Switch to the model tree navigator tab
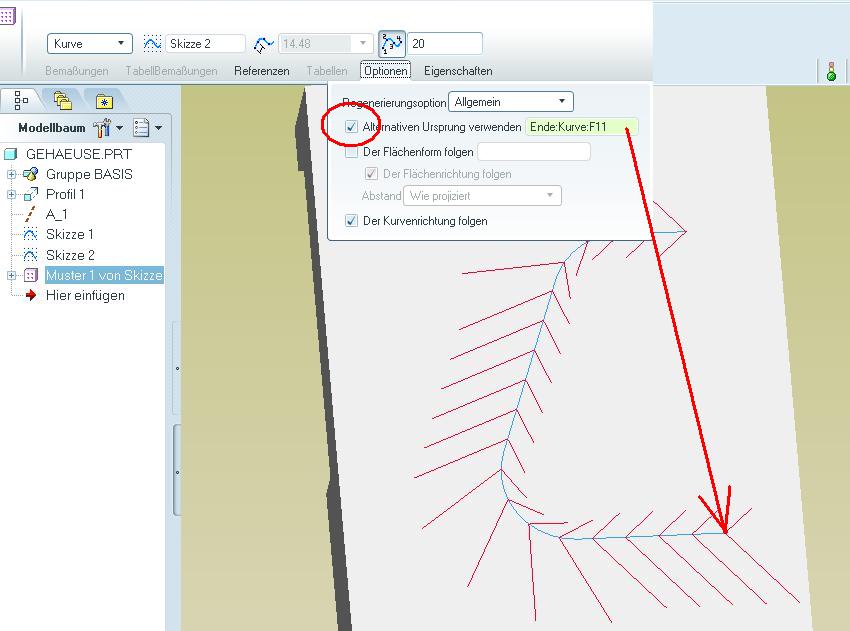Image resolution: width=850 pixels, height=631 pixels. coord(21,100)
